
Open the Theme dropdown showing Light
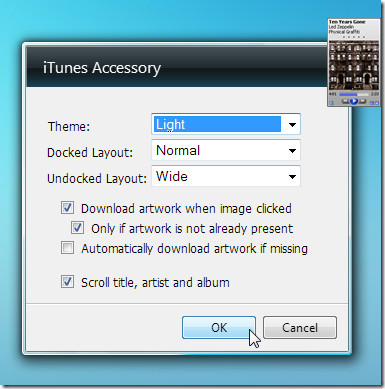coord(226,124)
